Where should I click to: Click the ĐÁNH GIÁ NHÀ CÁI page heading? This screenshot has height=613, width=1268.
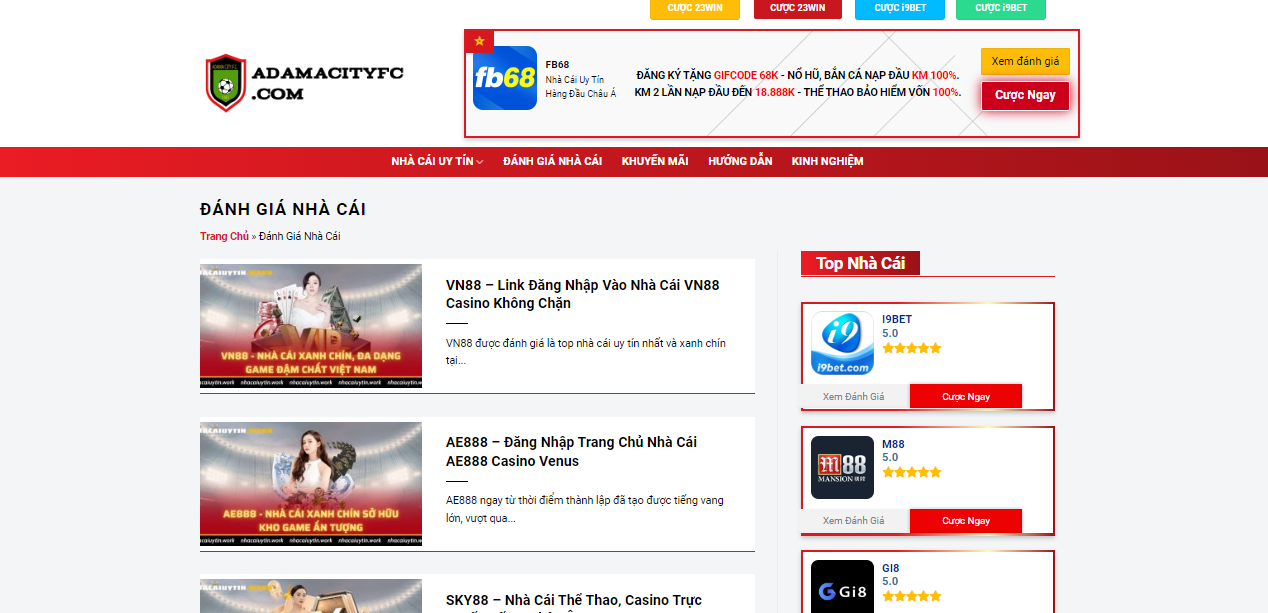(x=283, y=209)
